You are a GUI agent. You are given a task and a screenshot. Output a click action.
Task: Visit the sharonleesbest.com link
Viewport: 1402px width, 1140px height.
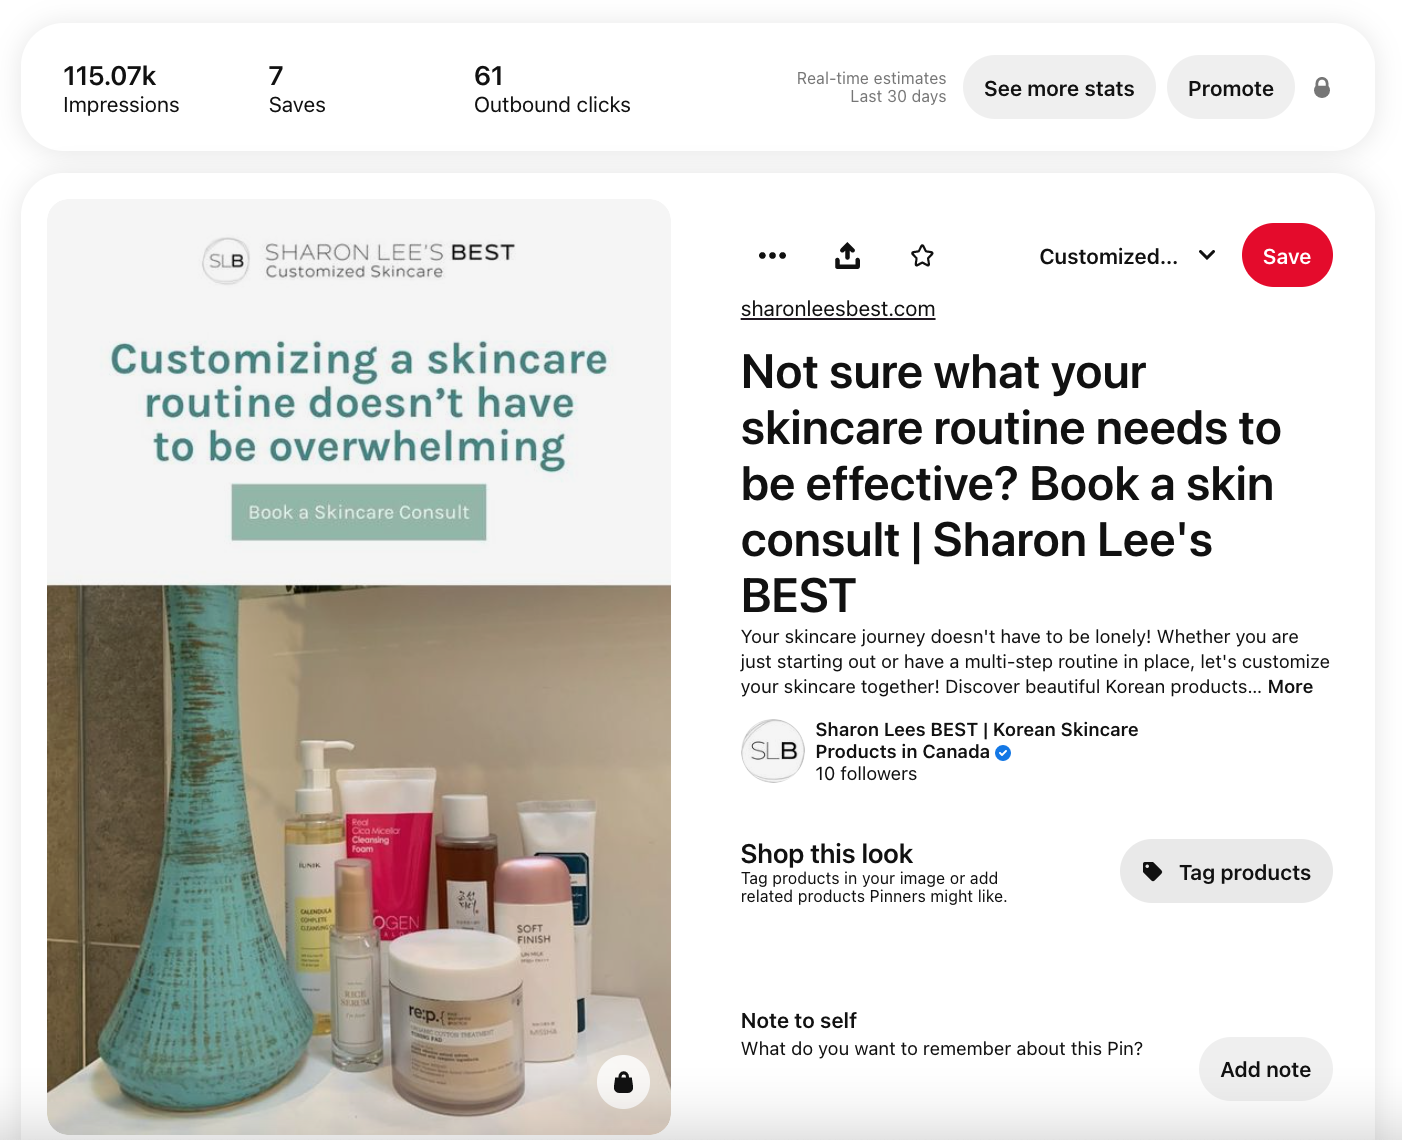[838, 309]
